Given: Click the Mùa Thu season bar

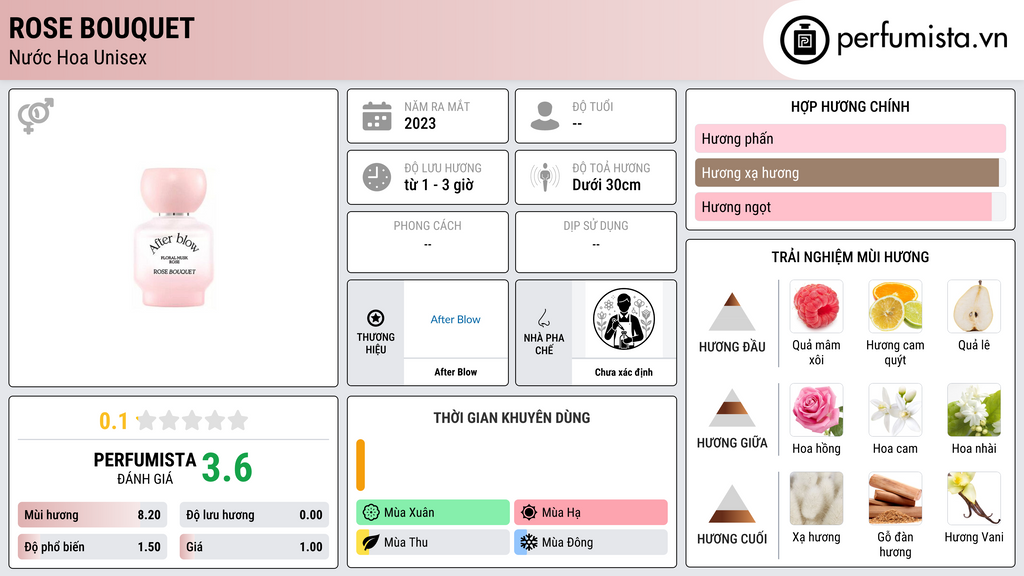Looking at the screenshot, I should click(433, 543).
